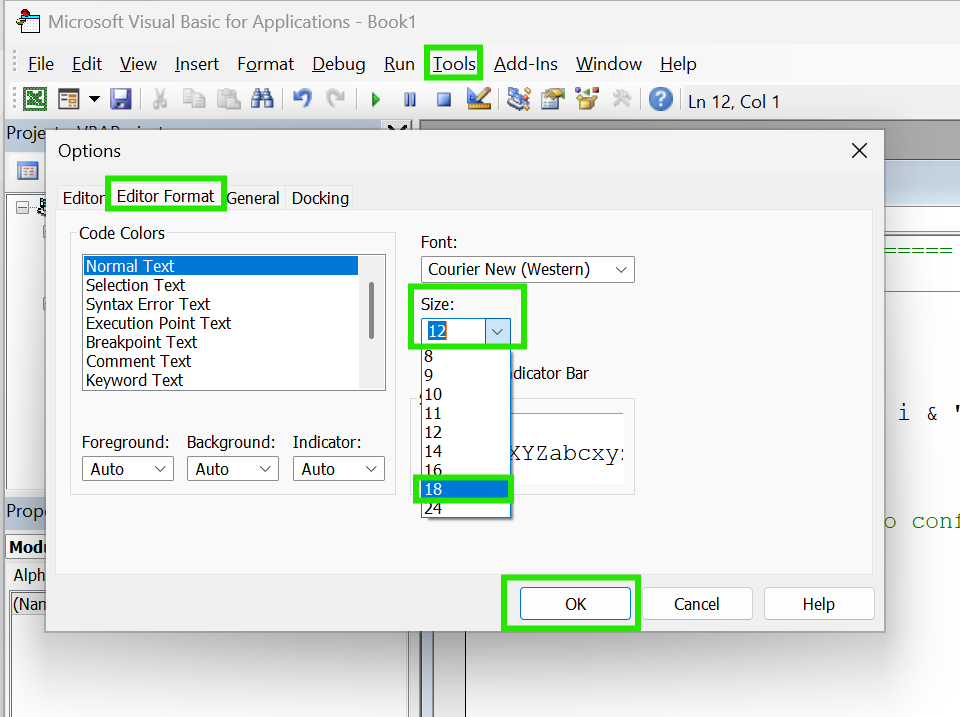The width and height of the screenshot is (960, 717).
Task: Open the Help question mark icon
Action: (661, 100)
